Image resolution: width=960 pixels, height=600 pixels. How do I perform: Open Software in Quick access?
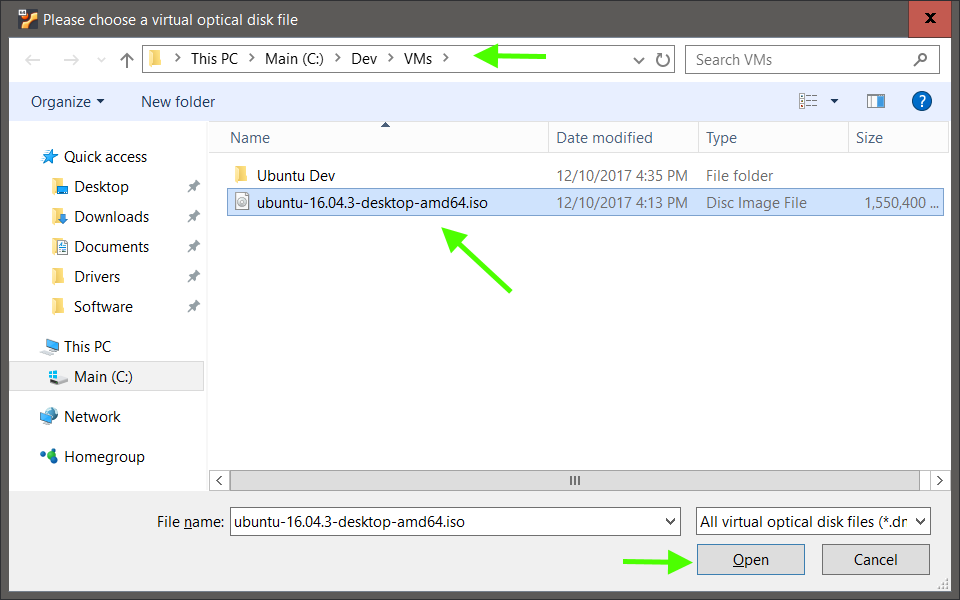pyautogui.click(x=103, y=307)
